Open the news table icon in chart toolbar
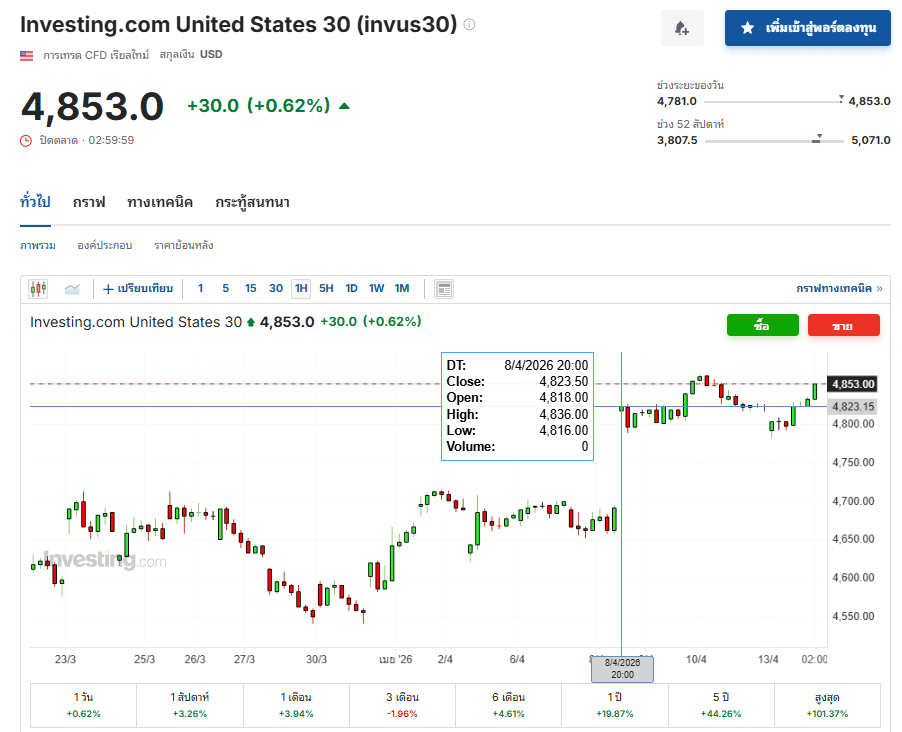The height and width of the screenshot is (732, 902). (x=444, y=289)
